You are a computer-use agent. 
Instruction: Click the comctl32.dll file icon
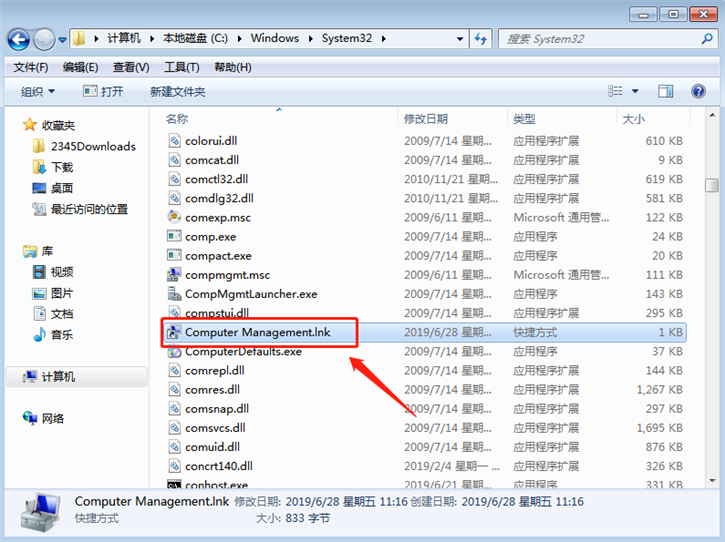point(174,179)
